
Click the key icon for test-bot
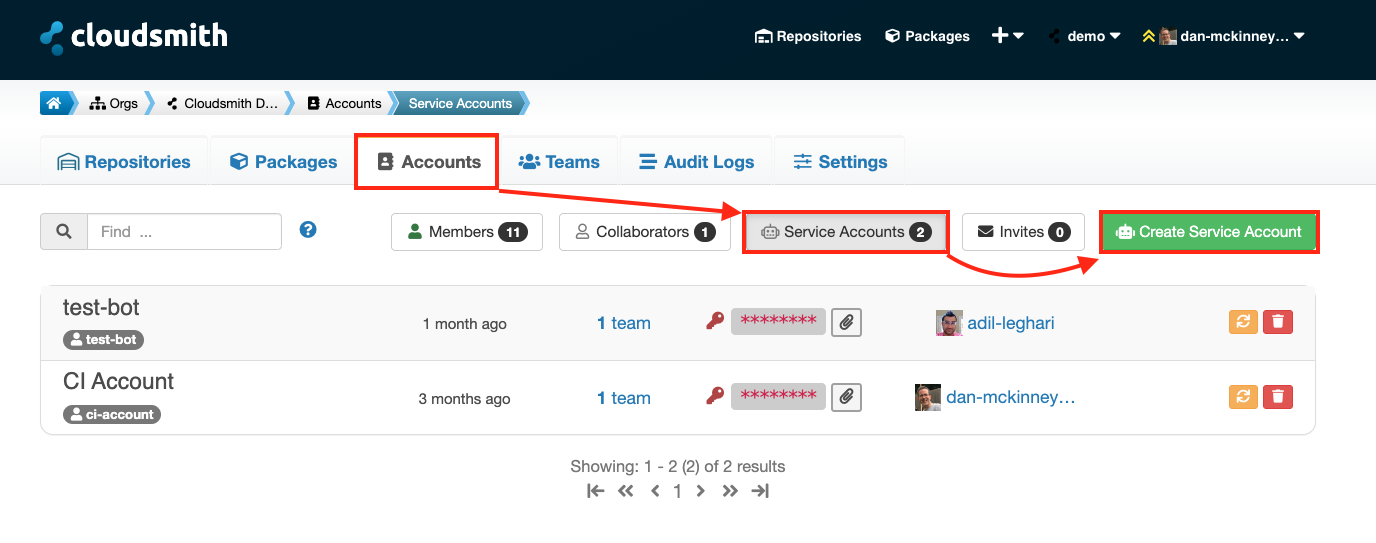(714, 322)
